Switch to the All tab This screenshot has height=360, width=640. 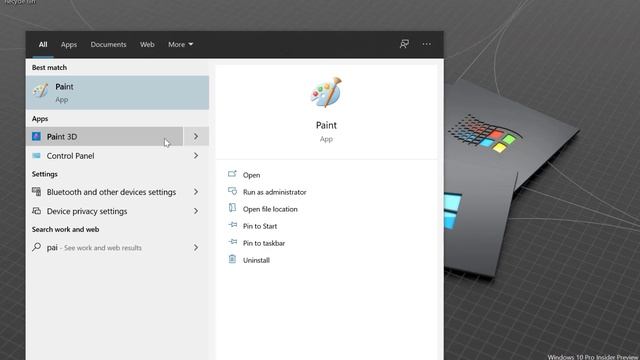point(43,44)
